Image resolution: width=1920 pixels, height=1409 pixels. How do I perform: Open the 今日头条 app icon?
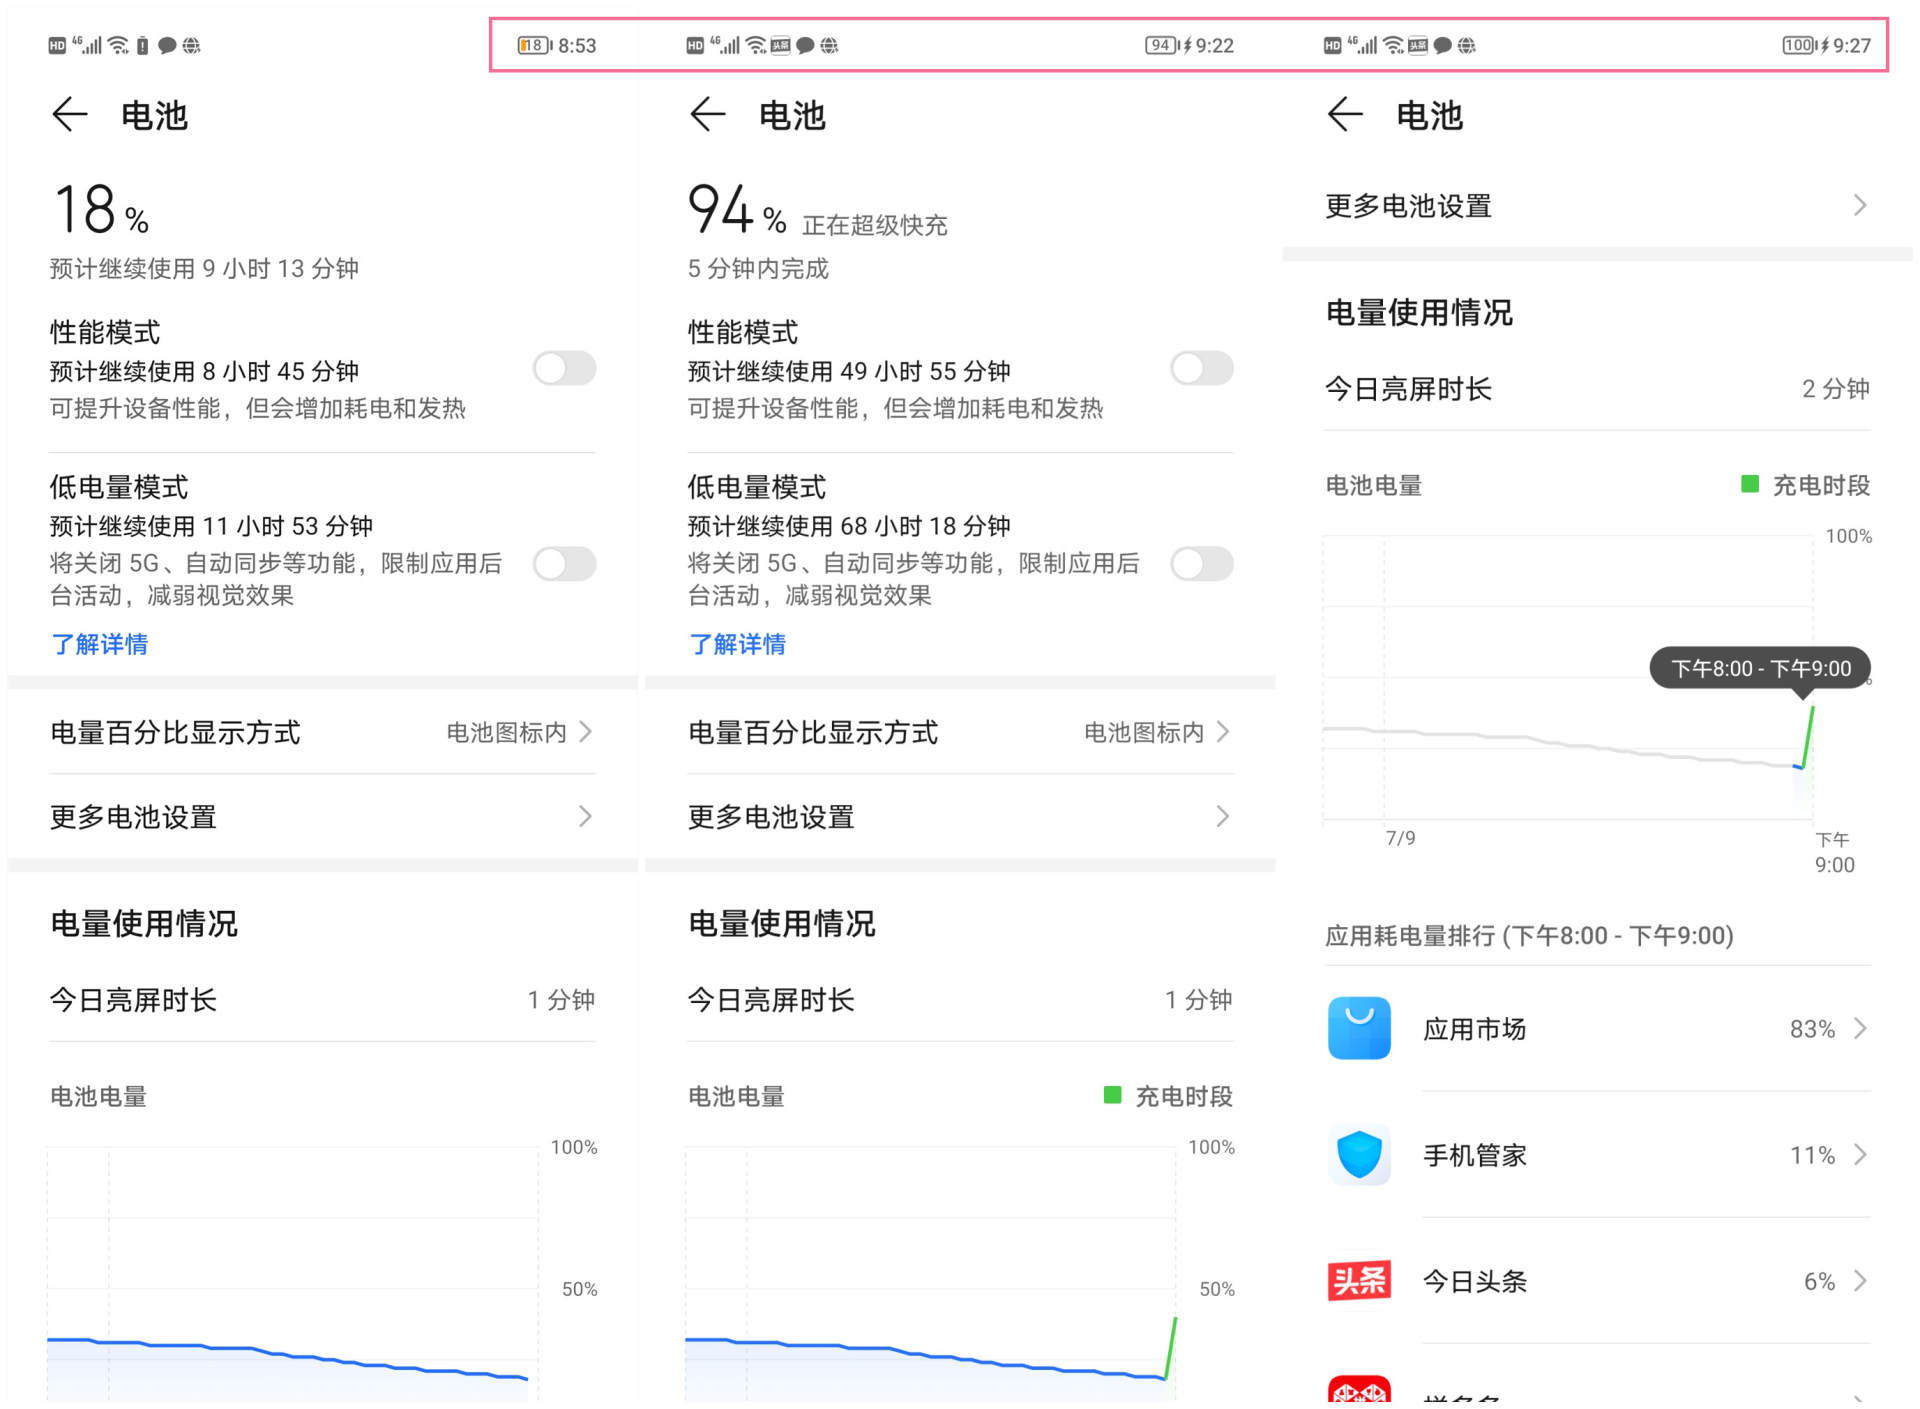[1359, 1280]
